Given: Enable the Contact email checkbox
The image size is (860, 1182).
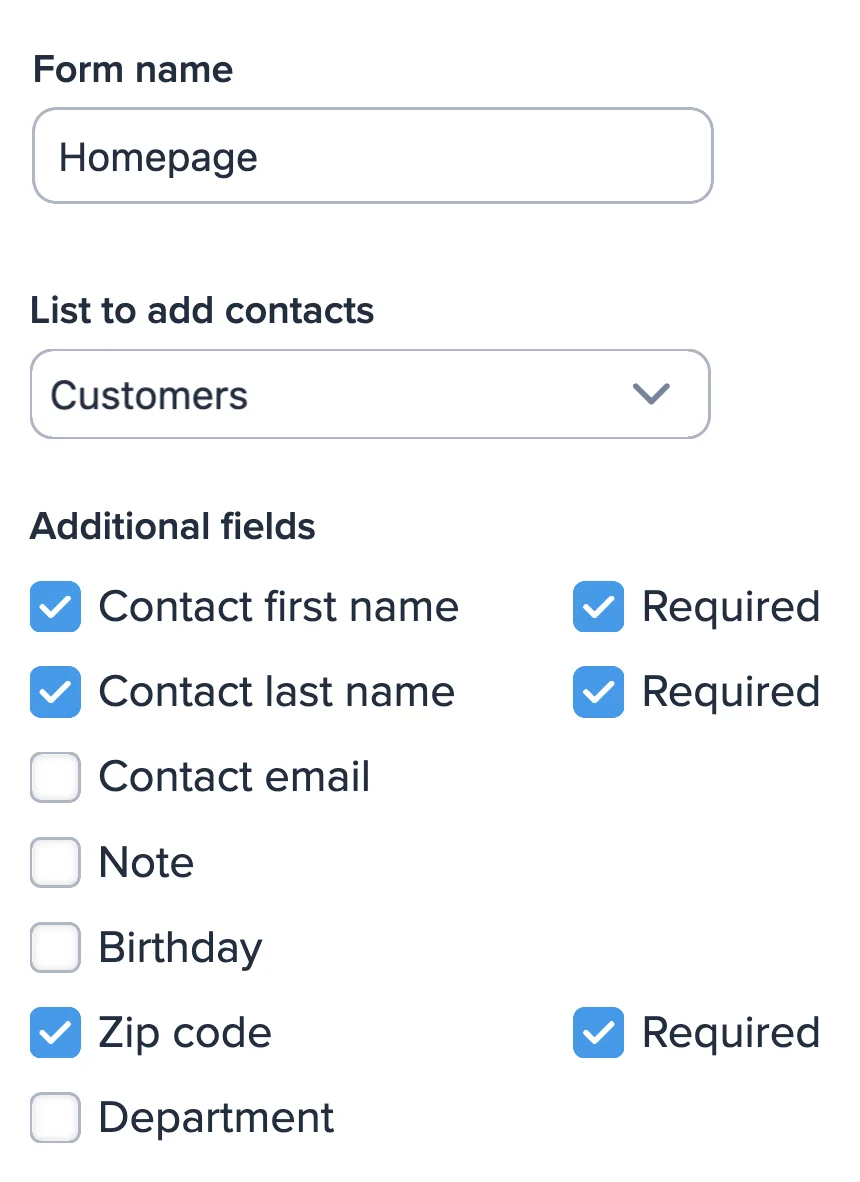Looking at the screenshot, I should coord(55,777).
